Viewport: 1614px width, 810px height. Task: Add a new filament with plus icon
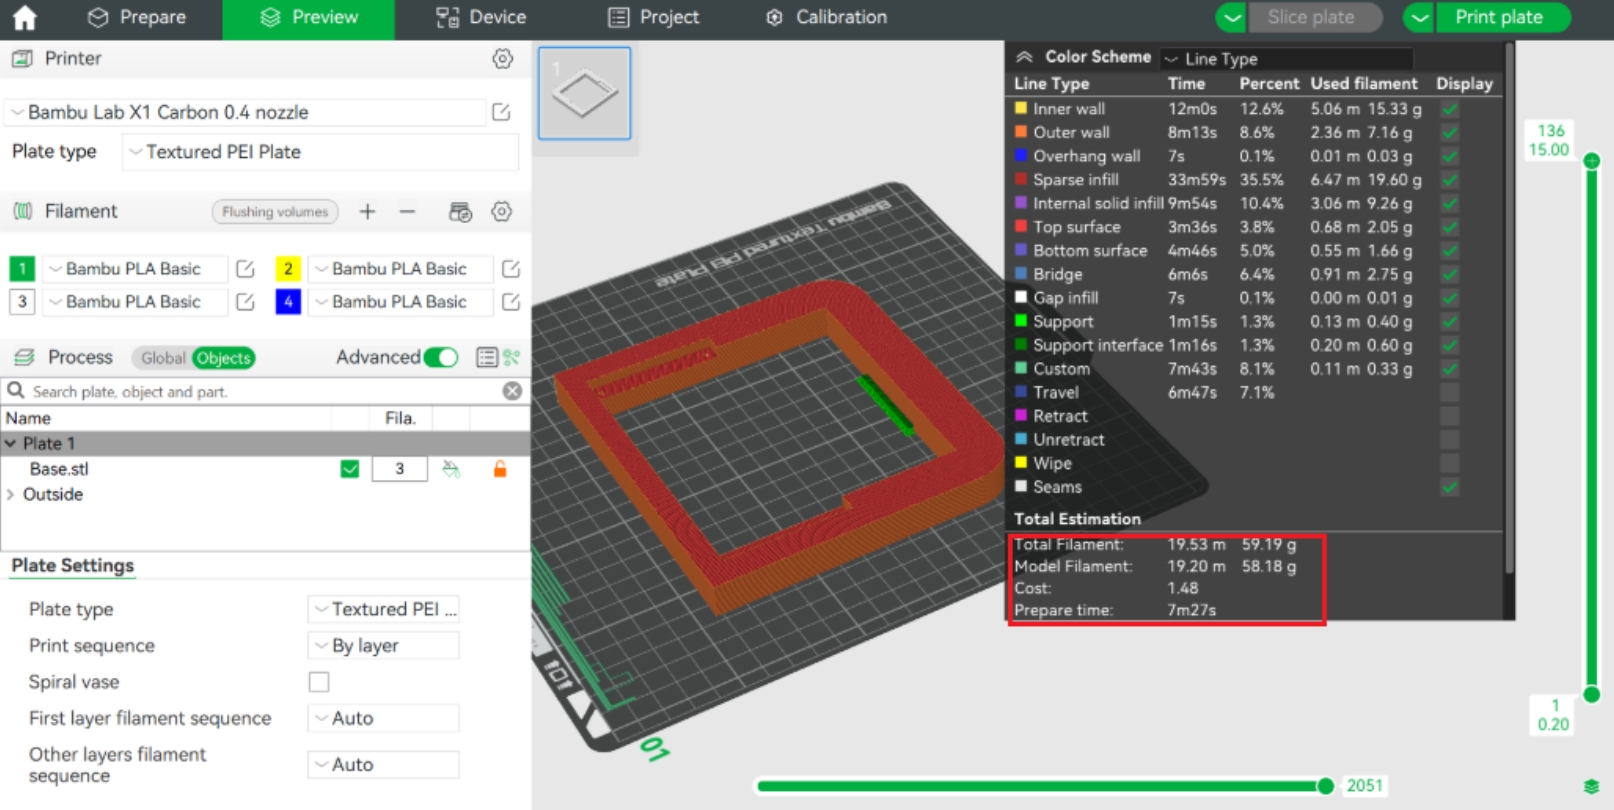[367, 211]
